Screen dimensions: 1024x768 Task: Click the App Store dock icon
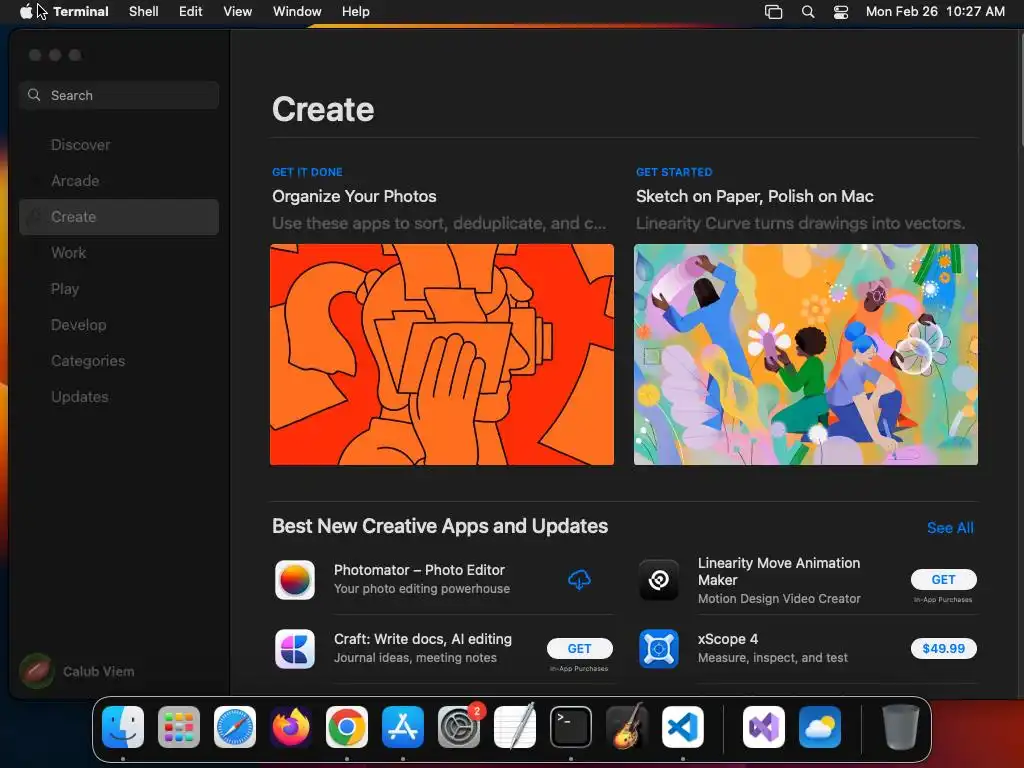403,727
